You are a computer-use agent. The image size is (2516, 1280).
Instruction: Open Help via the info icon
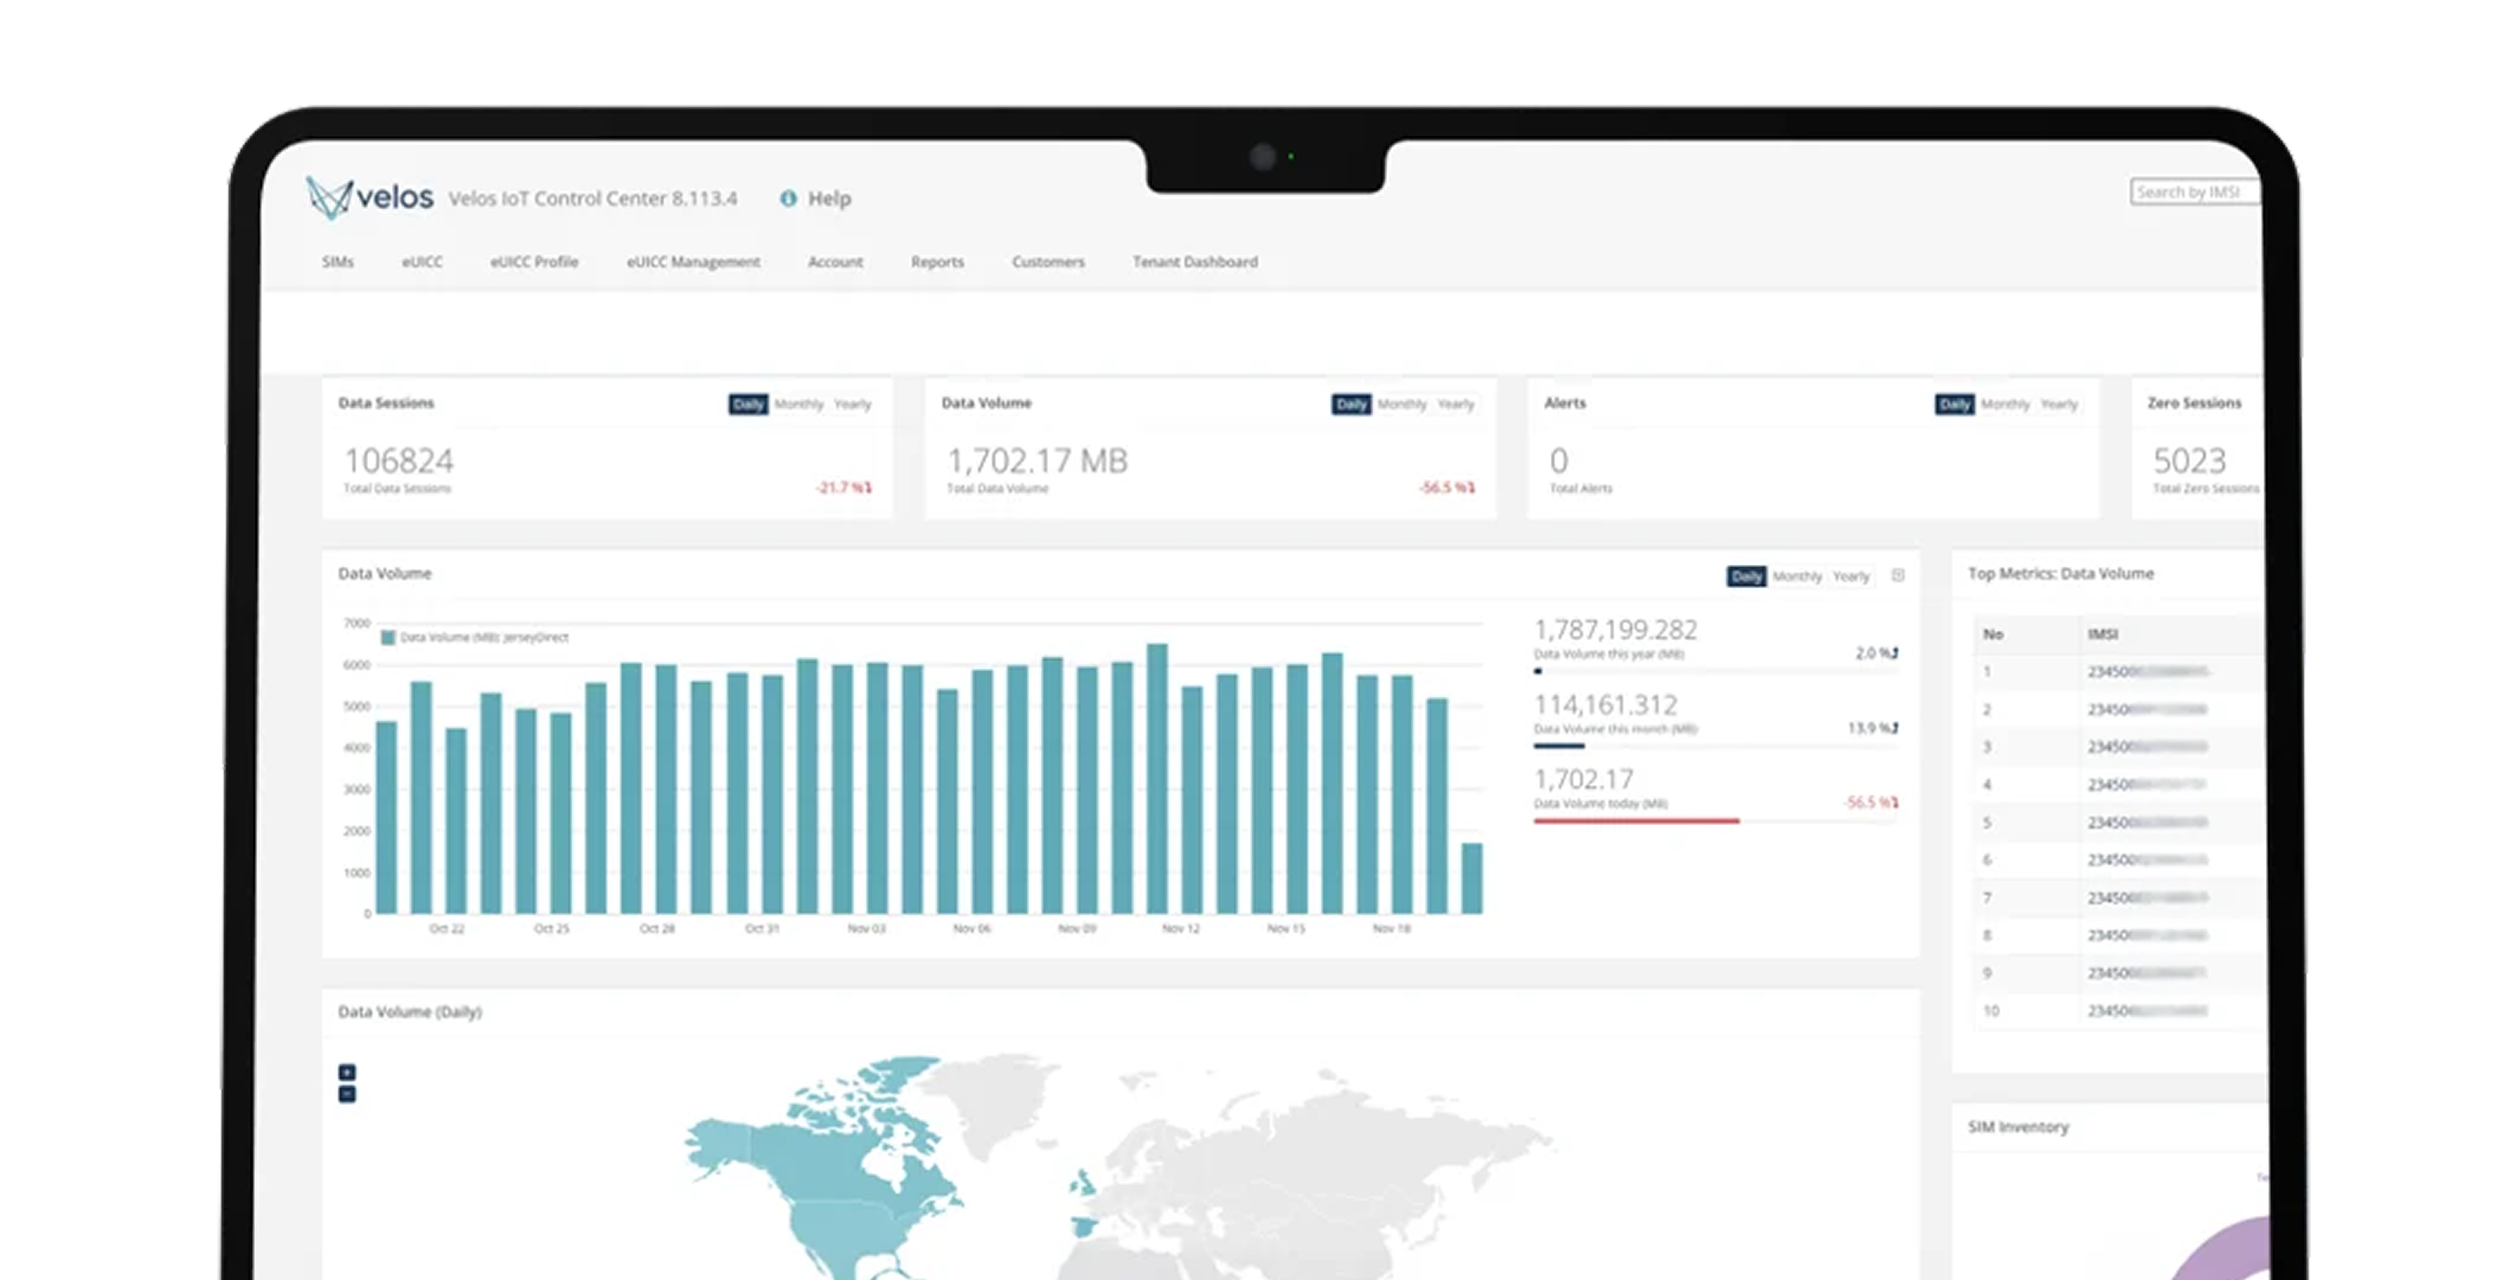788,198
